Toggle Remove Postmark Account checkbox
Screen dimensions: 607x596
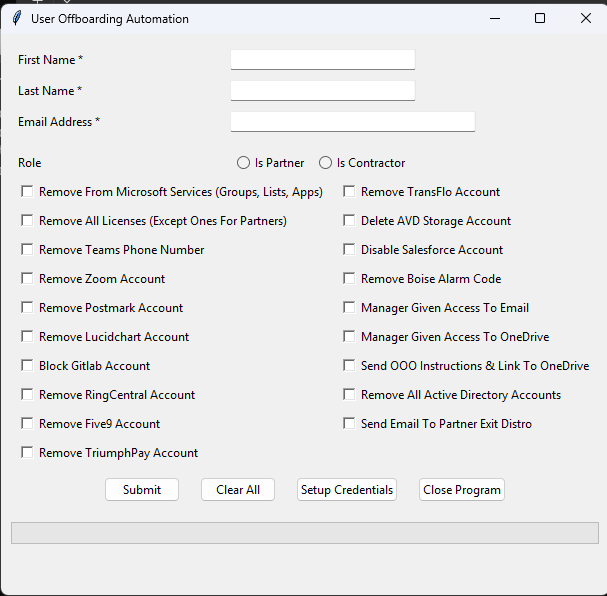(x=27, y=307)
